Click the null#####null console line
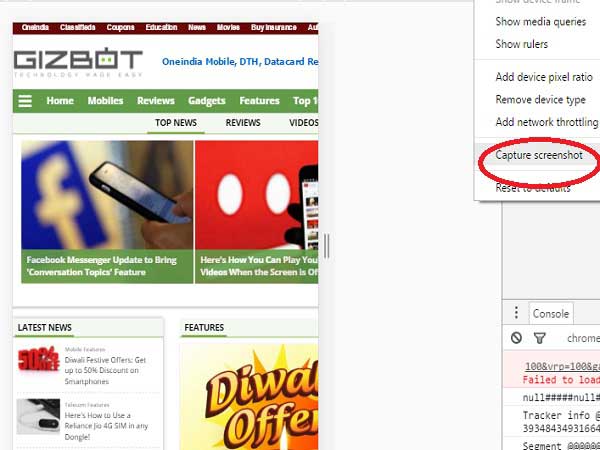This screenshot has height=450, width=600. pyautogui.click(x=561, y=398)
